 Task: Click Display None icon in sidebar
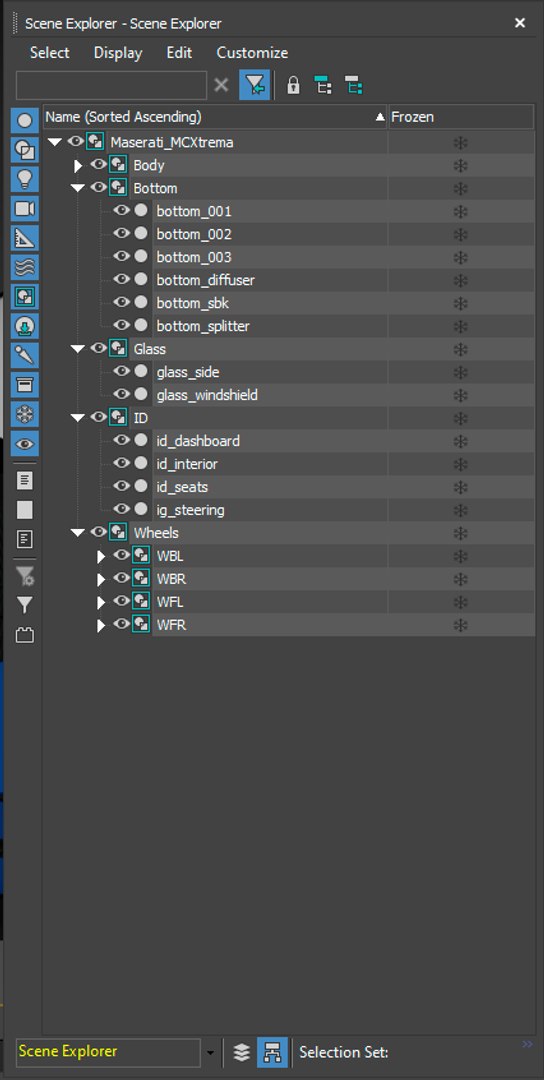(25, 510)
